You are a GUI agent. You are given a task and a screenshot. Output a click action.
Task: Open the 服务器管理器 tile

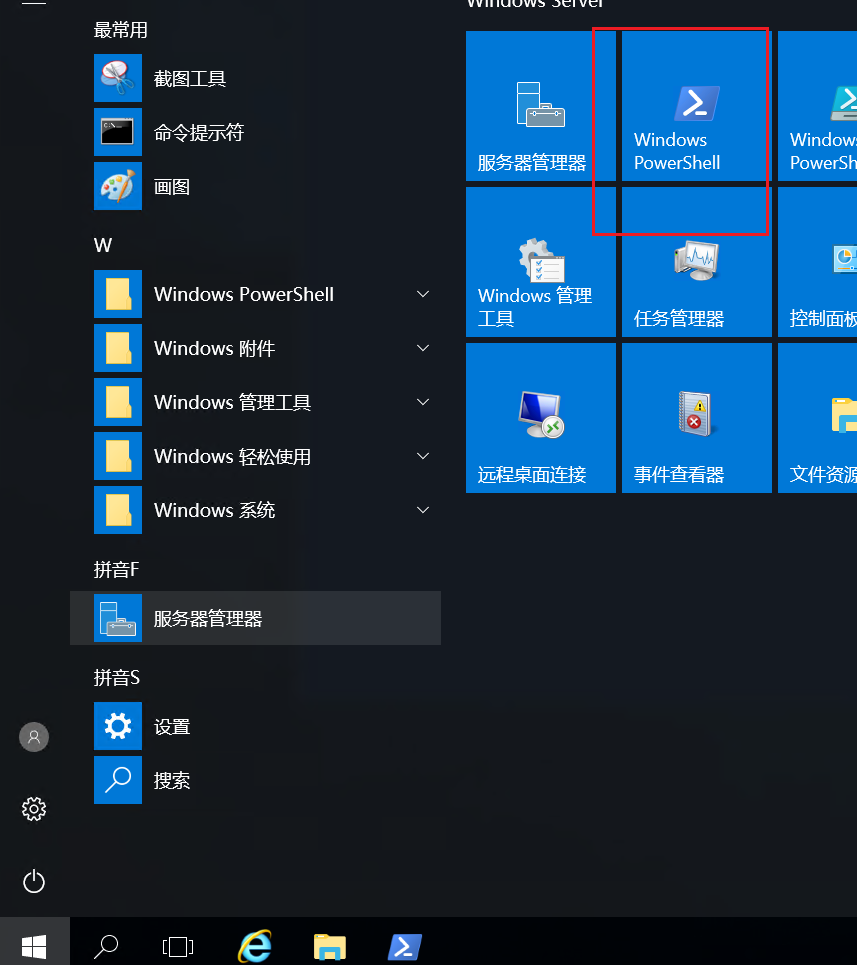(x=541, y=106)
